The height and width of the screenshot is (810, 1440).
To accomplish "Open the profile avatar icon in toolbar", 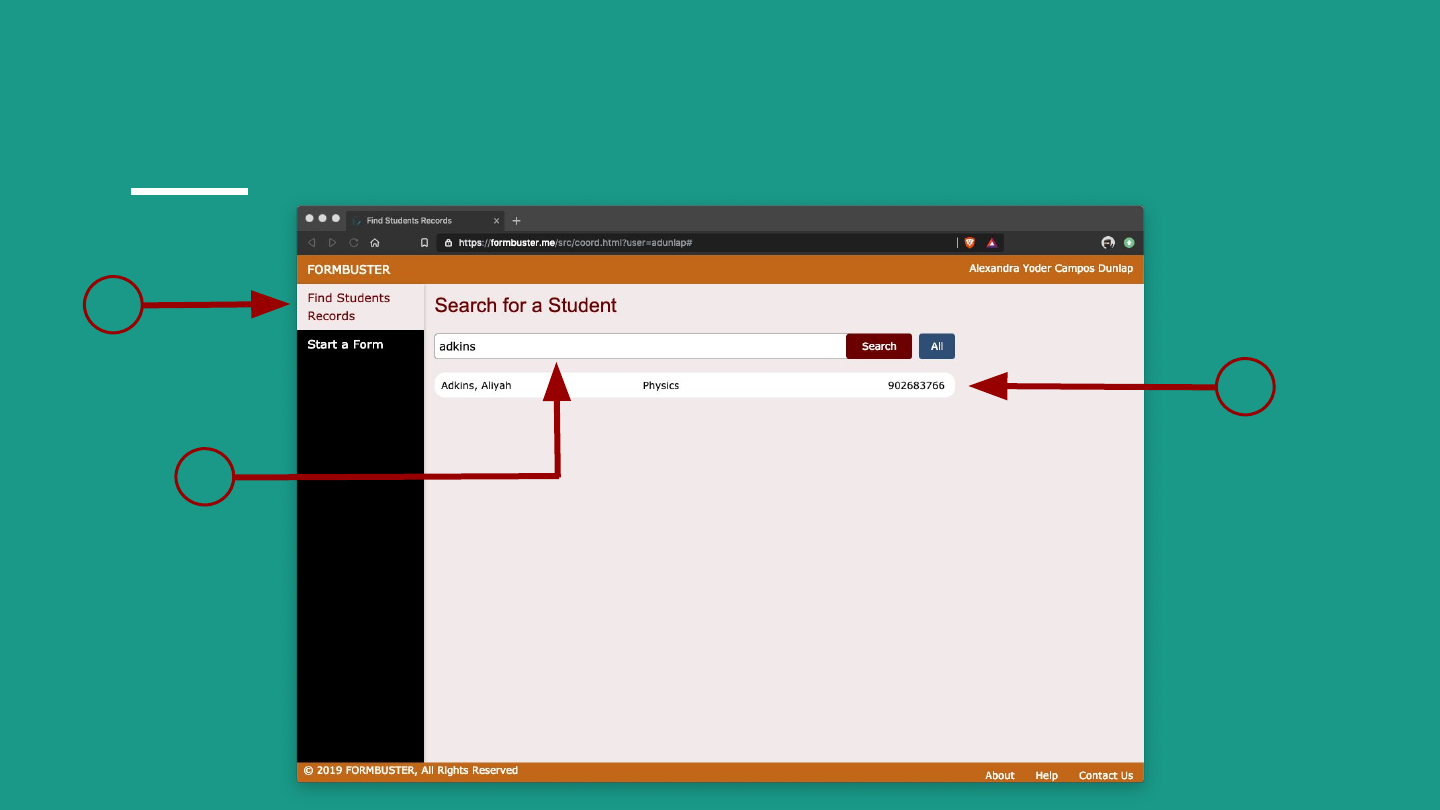I will click(x=1108, y=243).
